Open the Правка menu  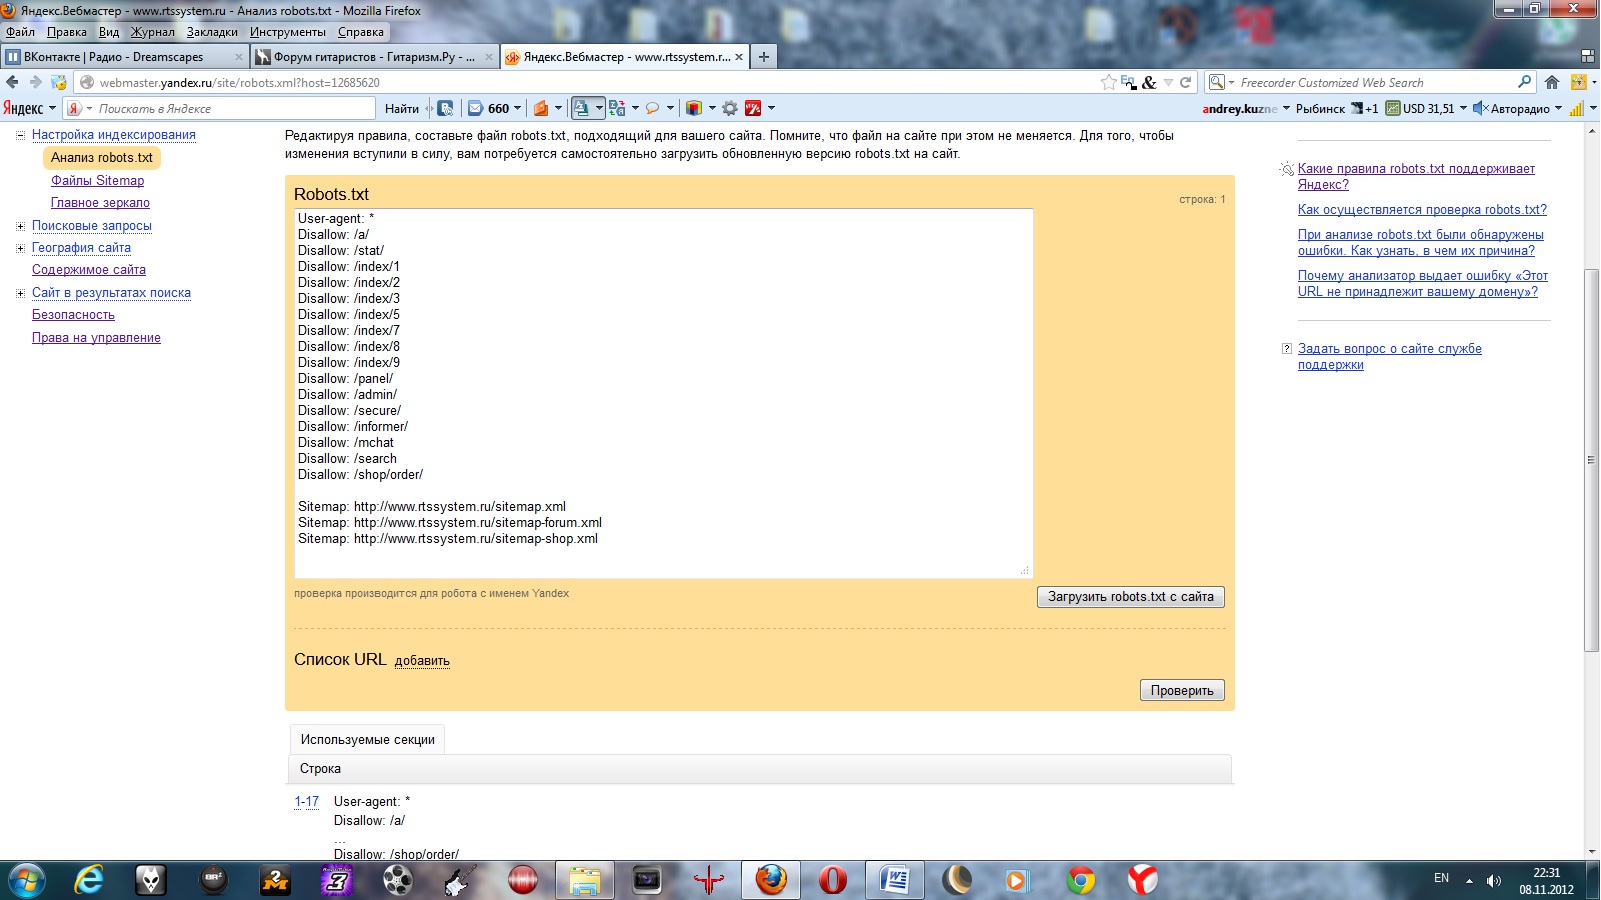tap(67, 32)
